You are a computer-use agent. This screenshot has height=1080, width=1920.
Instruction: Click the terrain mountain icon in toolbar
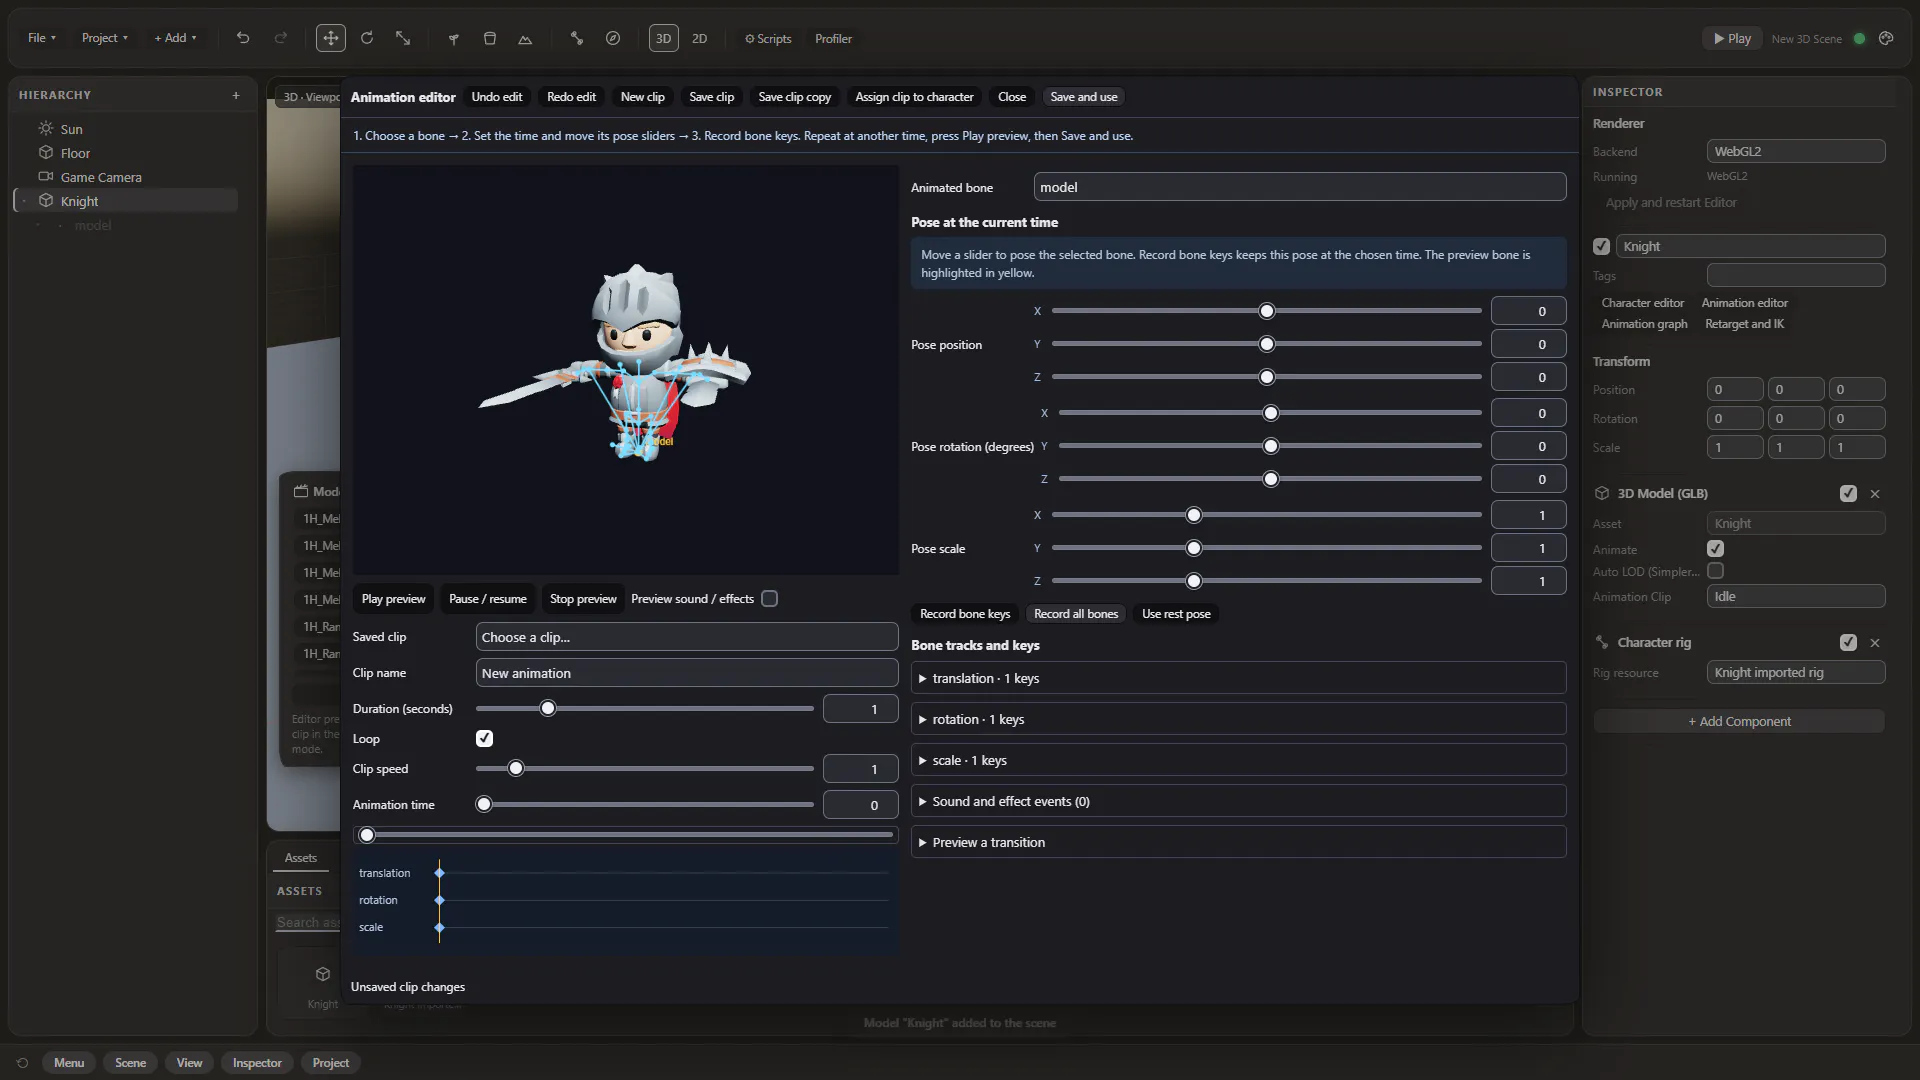point(525,38)
